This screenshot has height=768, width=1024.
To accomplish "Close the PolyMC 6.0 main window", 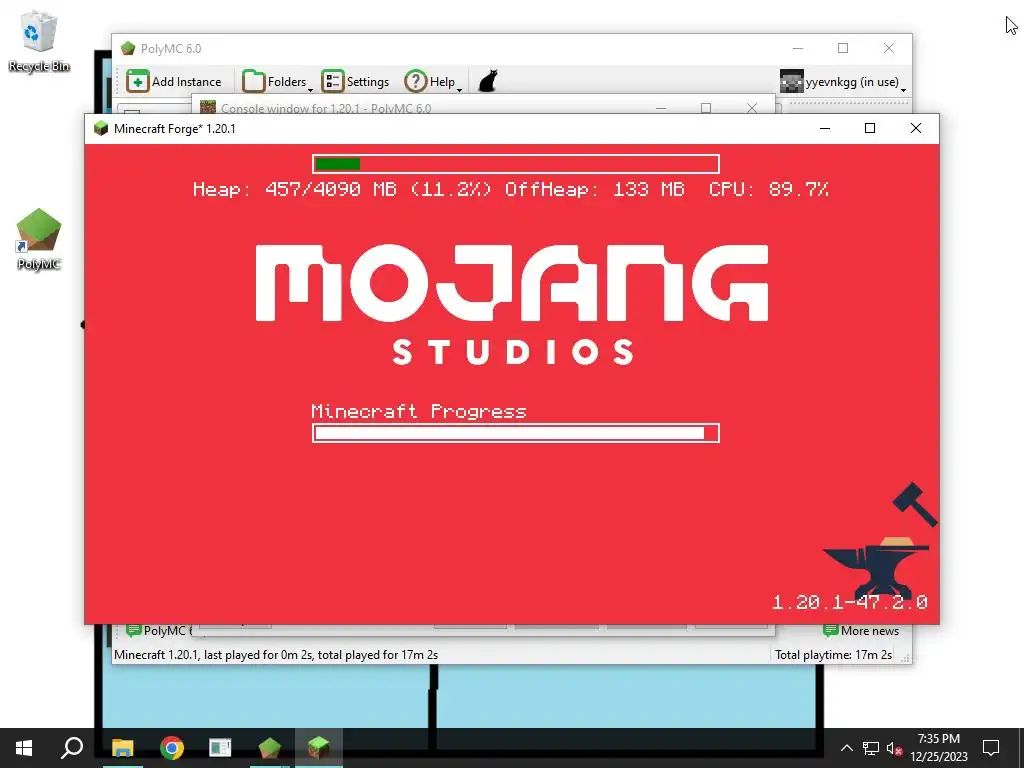I will [889, 48].
